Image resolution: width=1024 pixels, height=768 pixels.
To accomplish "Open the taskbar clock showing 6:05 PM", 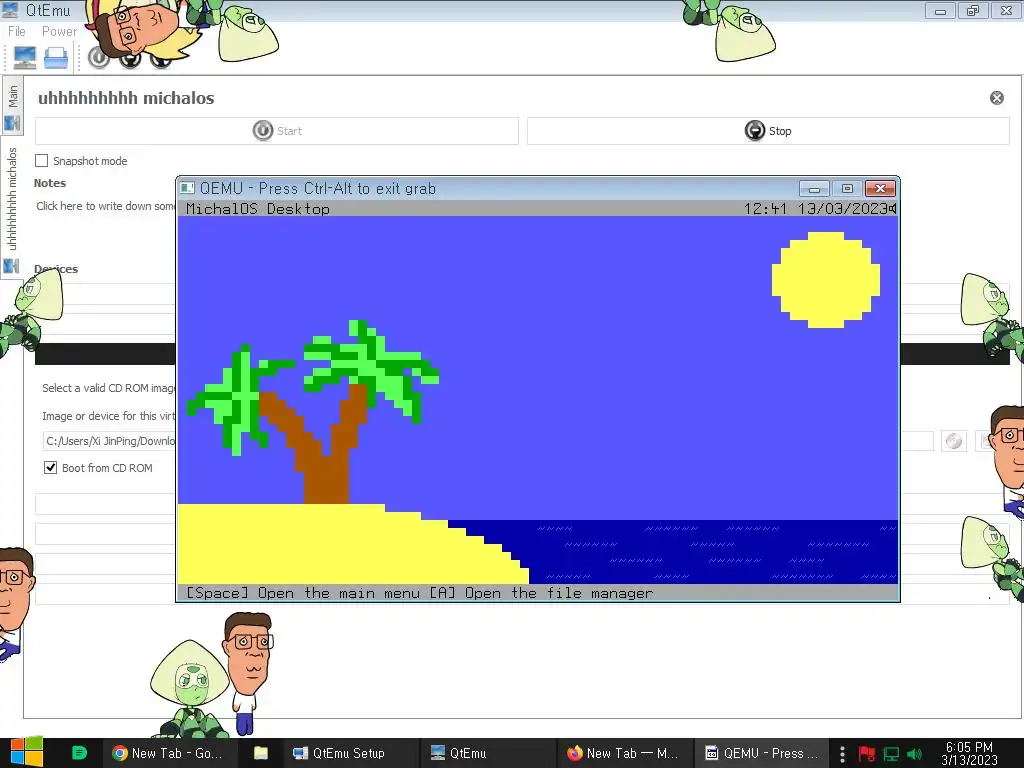I will click(969, 753).
